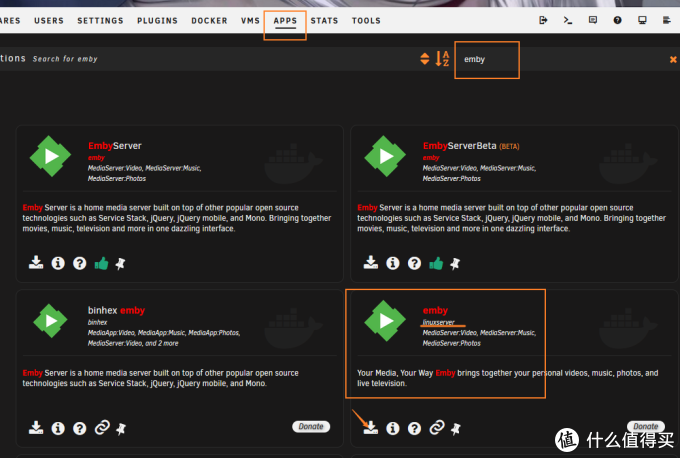This screenshot has height=458, width=680.
Task: Click emby author under EmbyServerBeta title
Action: (x=431, y=158)
